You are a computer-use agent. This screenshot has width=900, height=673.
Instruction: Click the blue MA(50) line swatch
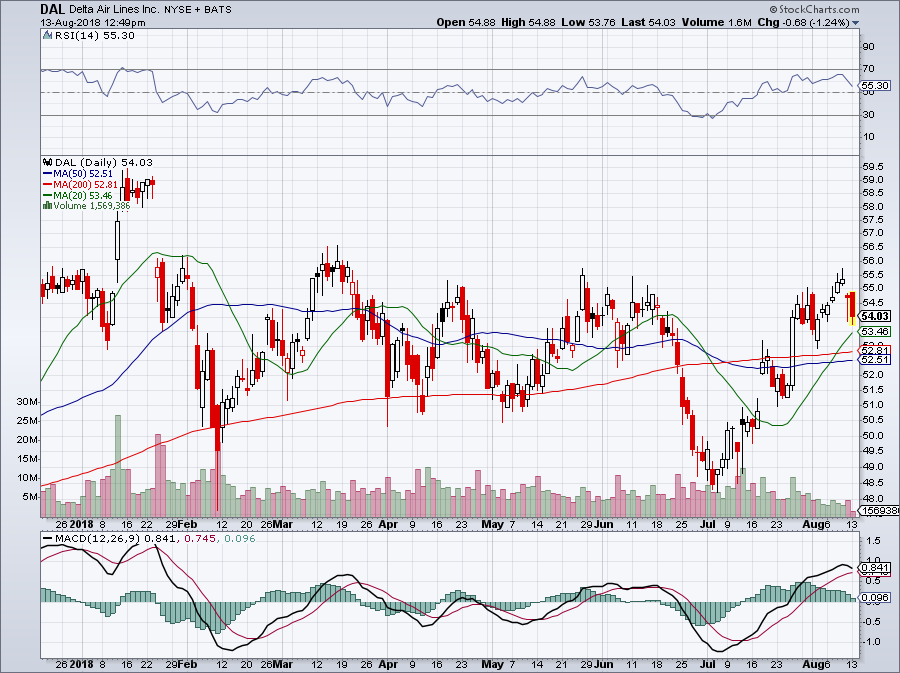[48, 174]
